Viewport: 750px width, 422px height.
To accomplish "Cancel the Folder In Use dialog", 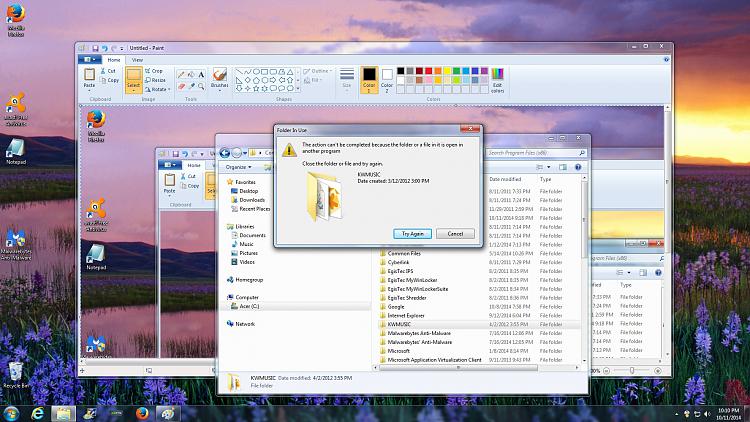I will 455,234.
